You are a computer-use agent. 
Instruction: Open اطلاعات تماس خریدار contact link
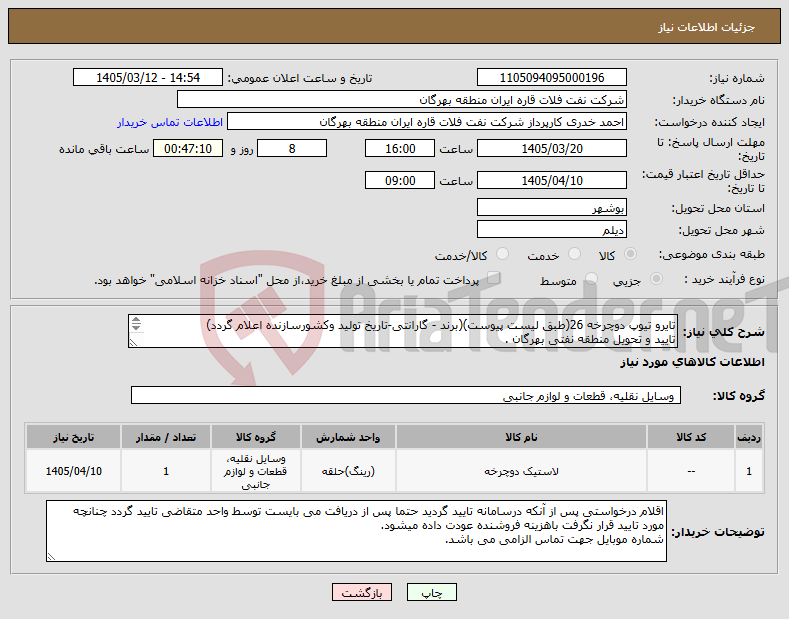pyautogui.click(x=170, y=122)
